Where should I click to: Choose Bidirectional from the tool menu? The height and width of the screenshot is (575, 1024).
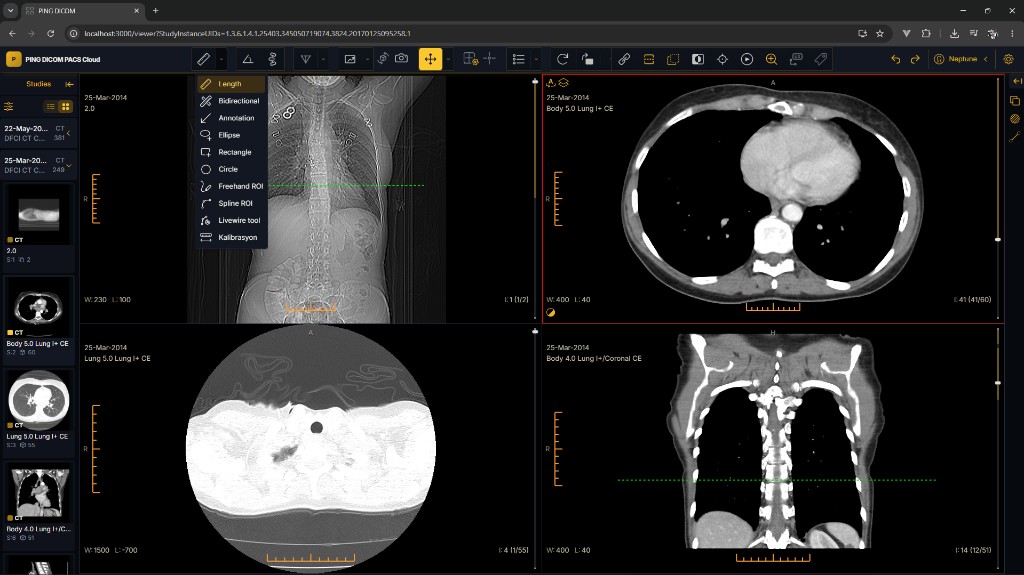click(x=231, y=101)
